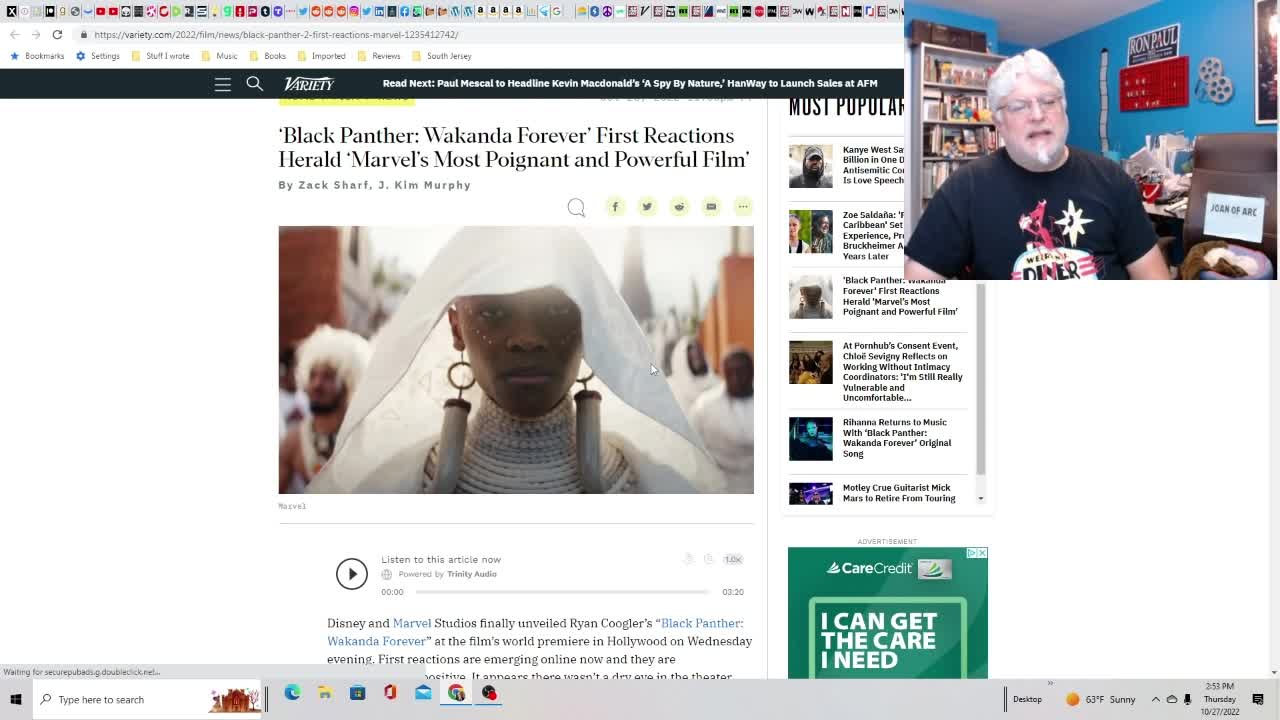Play the article audio

click(352, 574)
